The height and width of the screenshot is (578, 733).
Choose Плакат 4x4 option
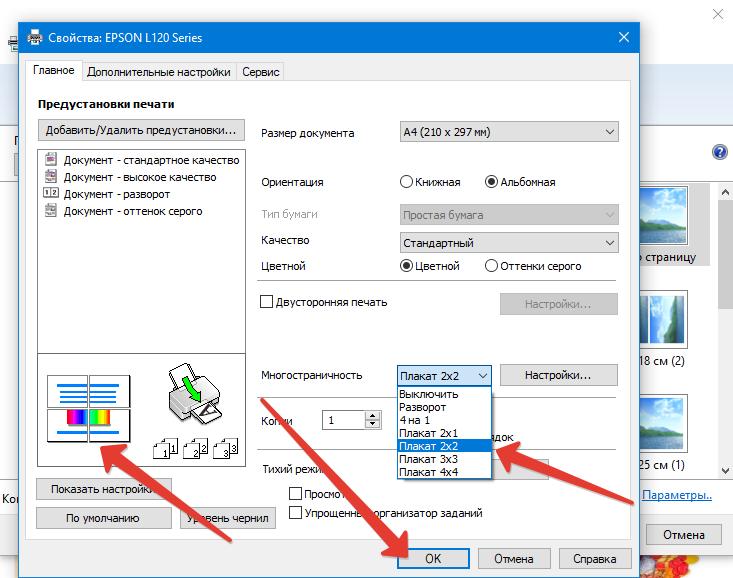pos(445,472)
